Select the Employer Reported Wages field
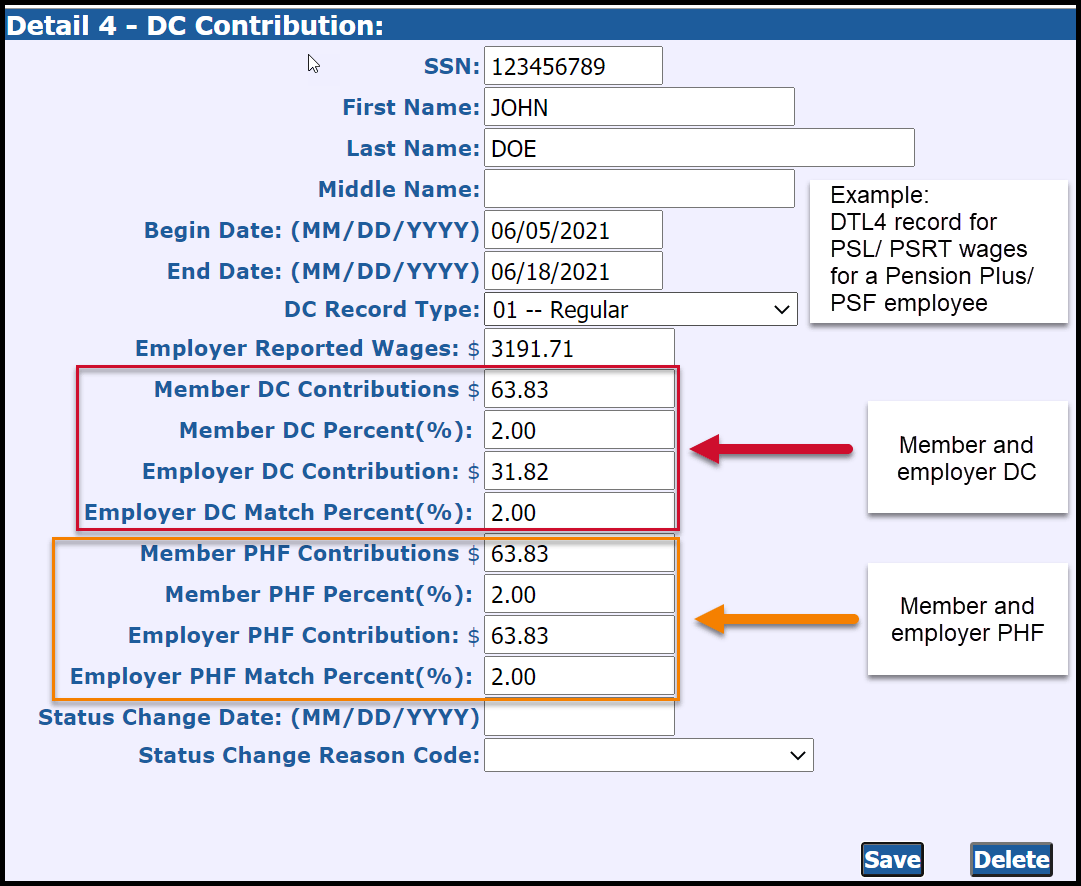 click(579, 348)
